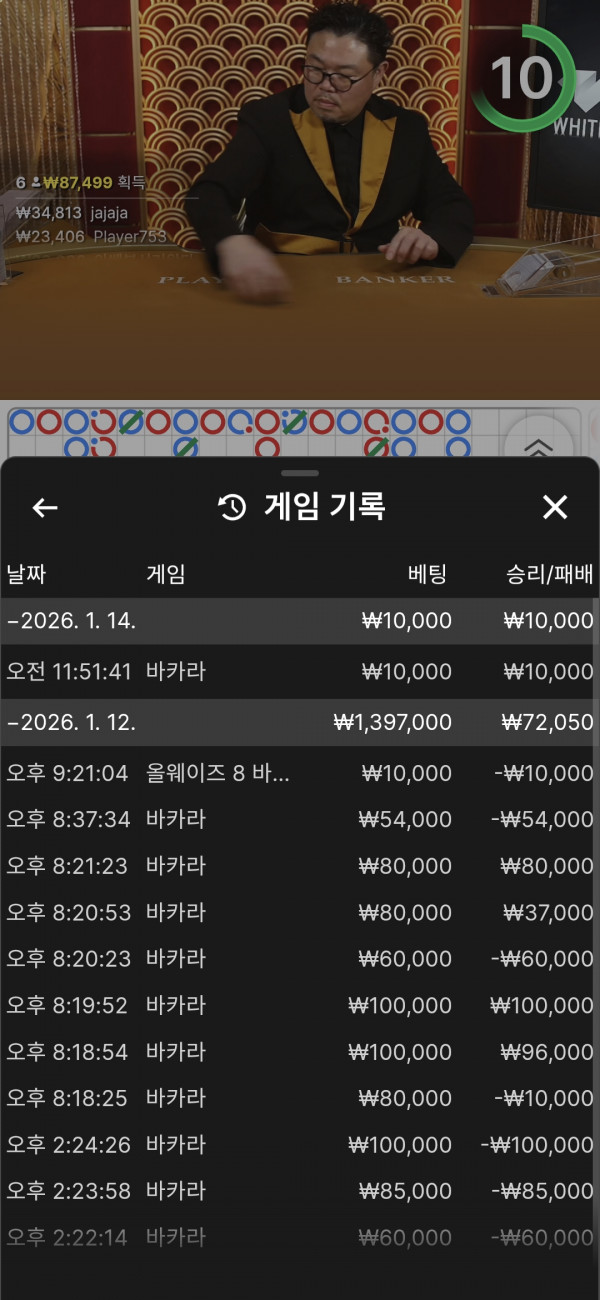Tap the -₩100,000 loss amount
The height and width of the screenshot is (1300, 600).
coord(537,1144)
